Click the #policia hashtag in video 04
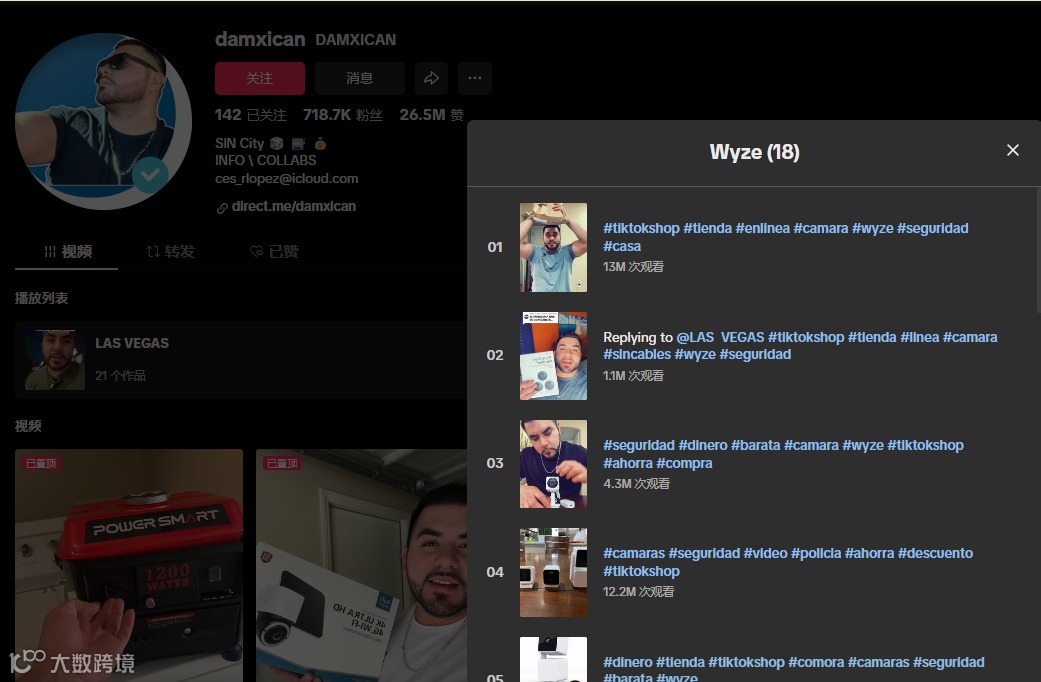The height and width of the screenshot is (682, 1041). tap(816, 553)
